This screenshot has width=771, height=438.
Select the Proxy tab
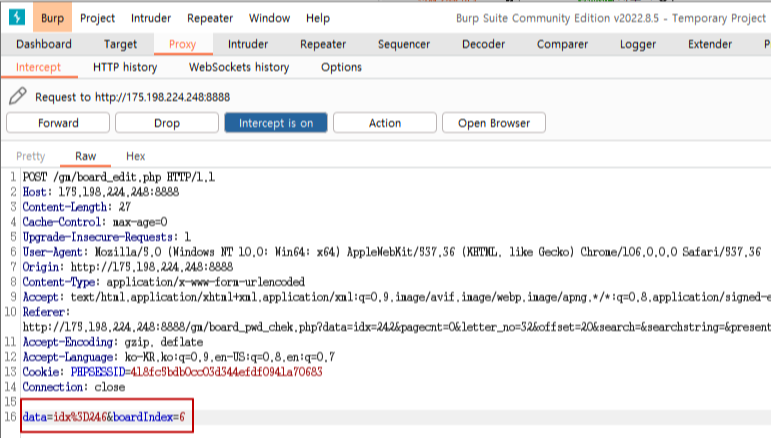pyautogui.click(x=182, y=44)
